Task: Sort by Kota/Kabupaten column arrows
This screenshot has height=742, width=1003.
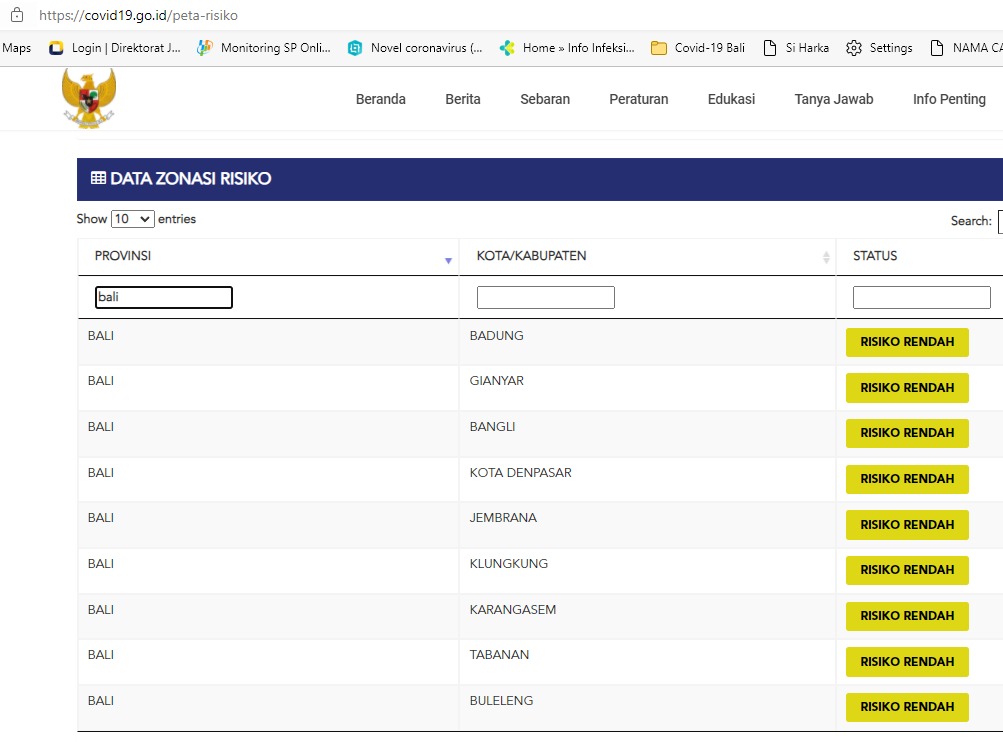Action: tap(826, 258)
